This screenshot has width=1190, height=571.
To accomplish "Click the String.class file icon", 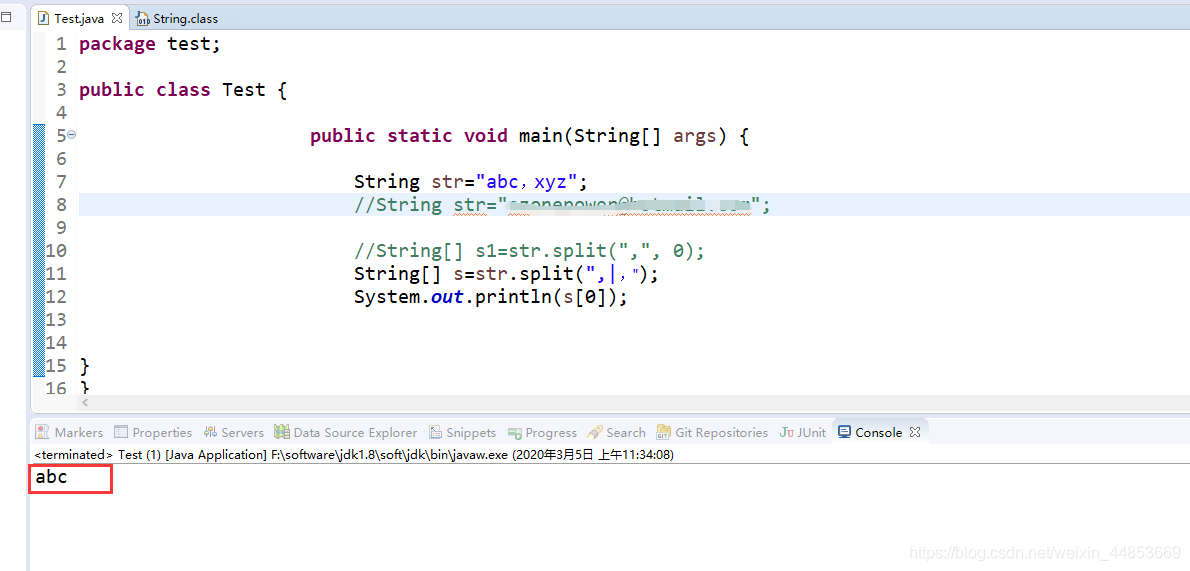I will coord(143,19).
